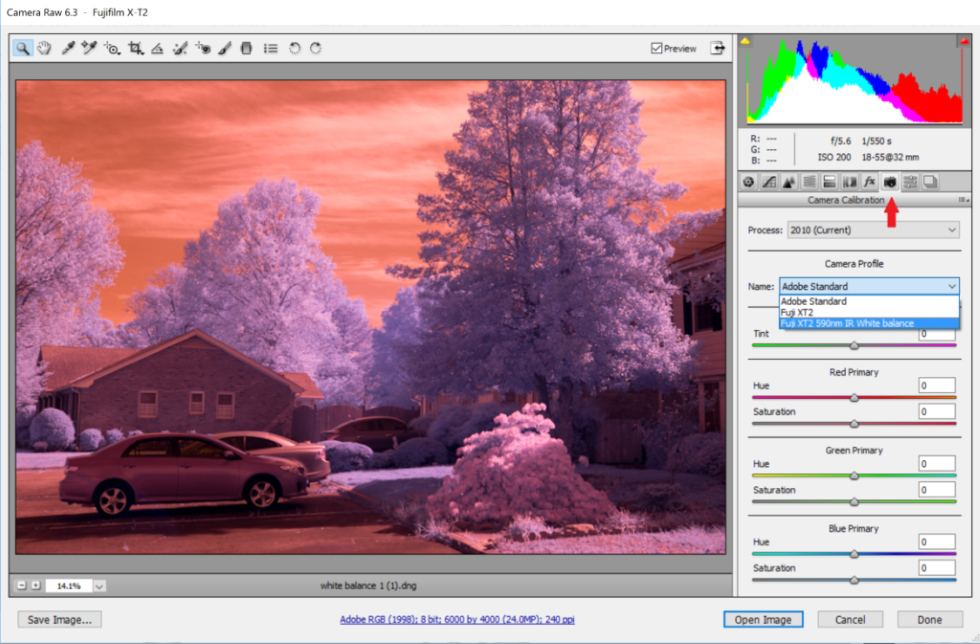This screenshot has height=644, width=980.
Task: Click the Green Primary Saturation value field
Action: (x=937, y=490)
